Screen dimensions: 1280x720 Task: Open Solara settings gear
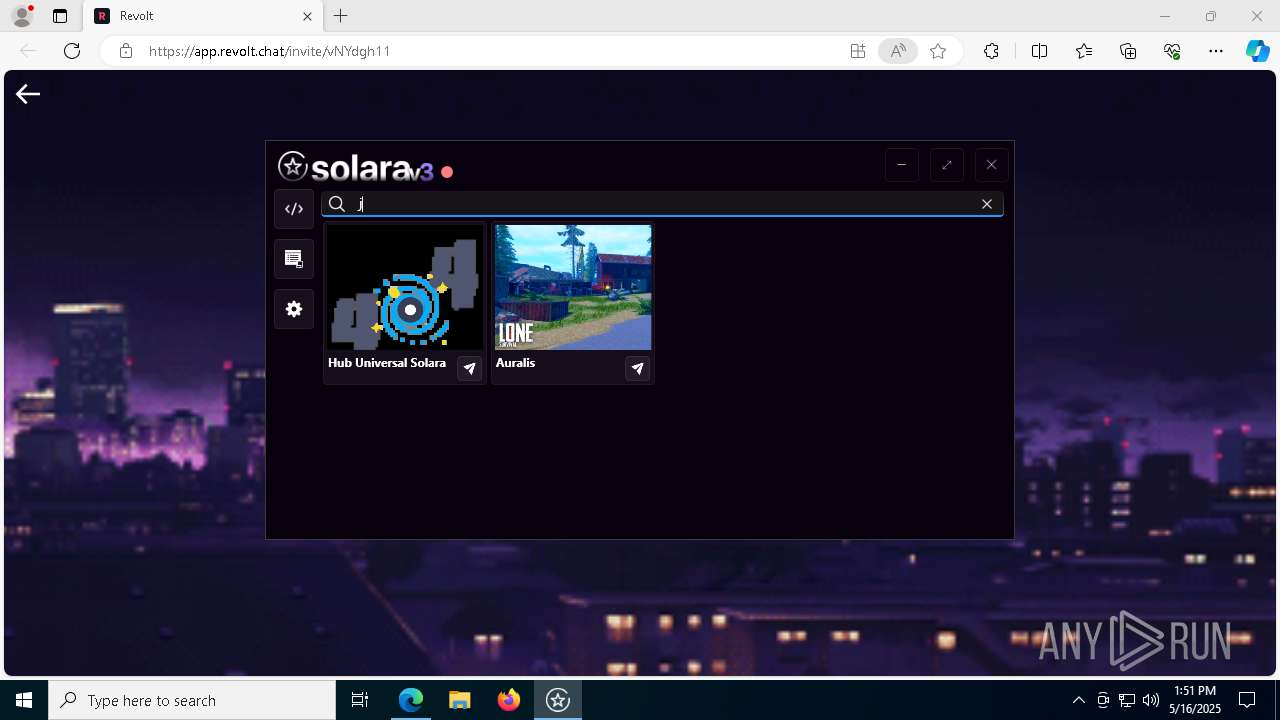pos(294,309)
